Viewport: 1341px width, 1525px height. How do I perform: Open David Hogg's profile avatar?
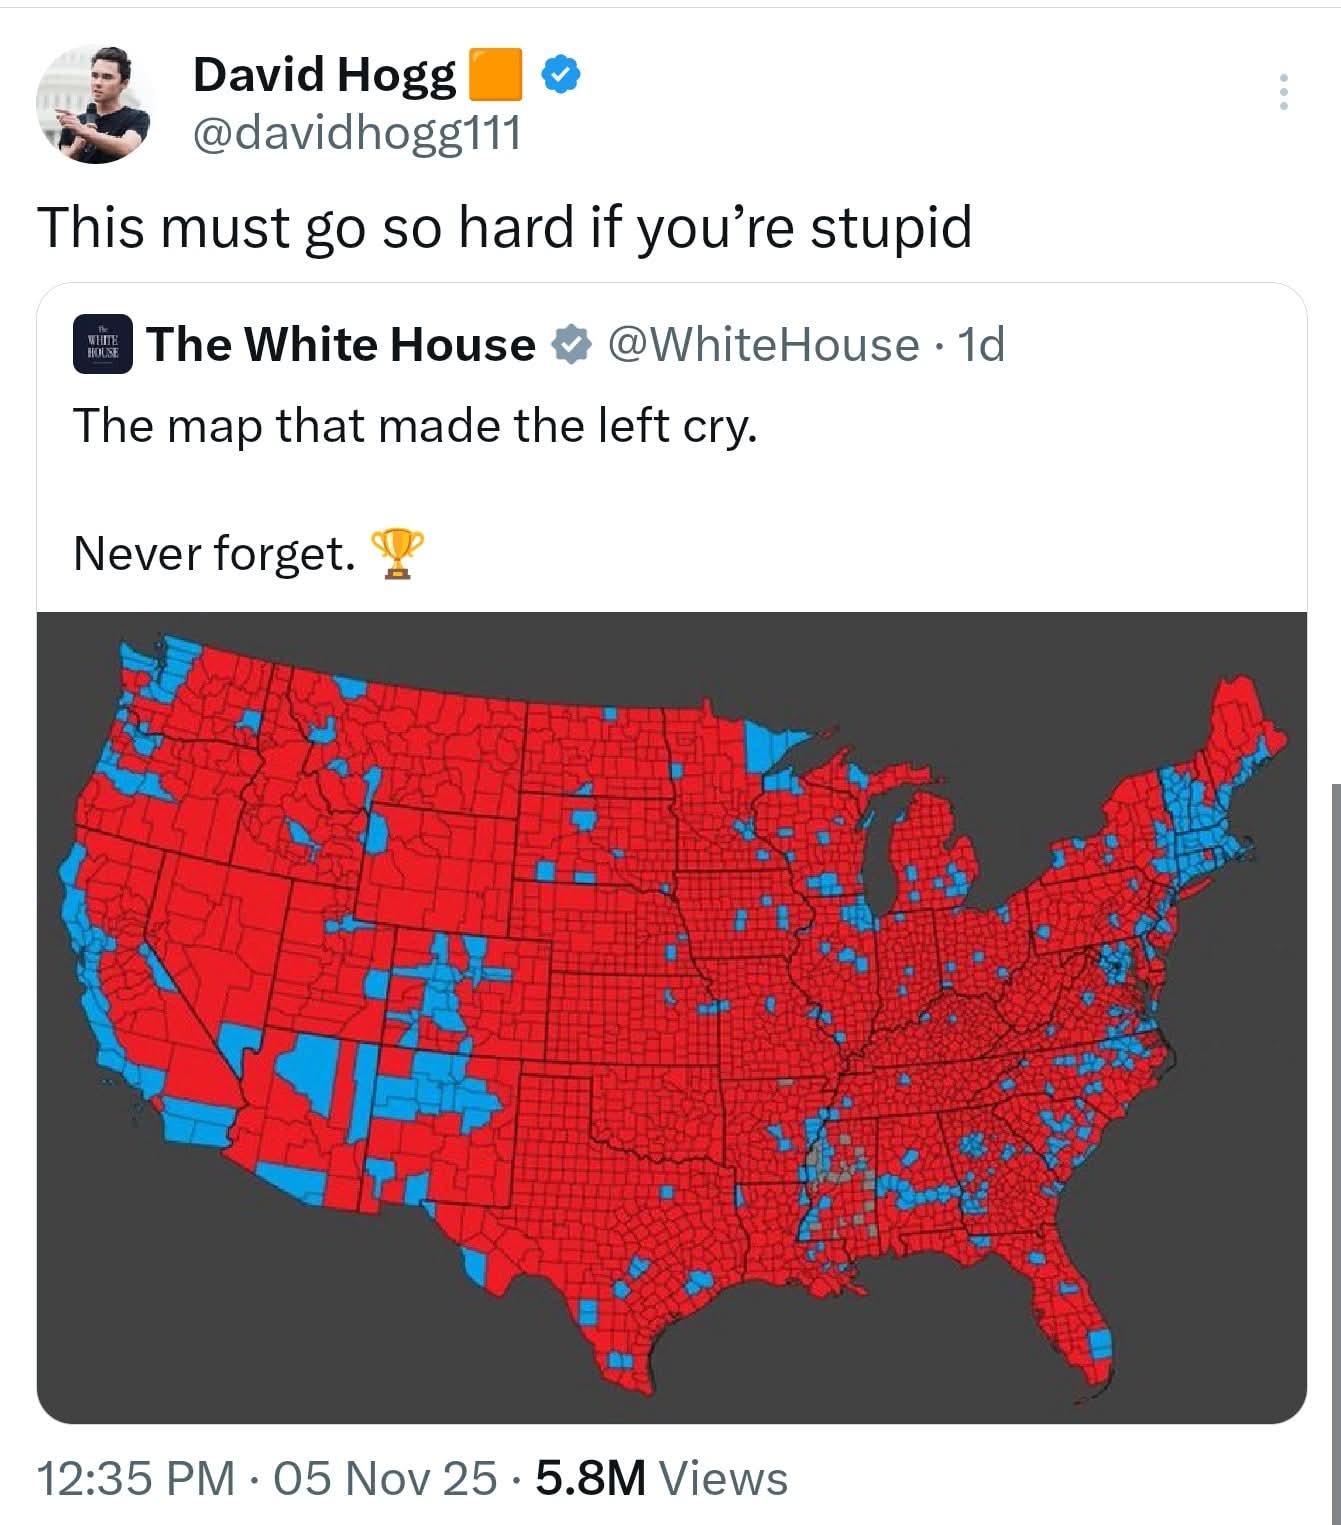pos(93,104)
